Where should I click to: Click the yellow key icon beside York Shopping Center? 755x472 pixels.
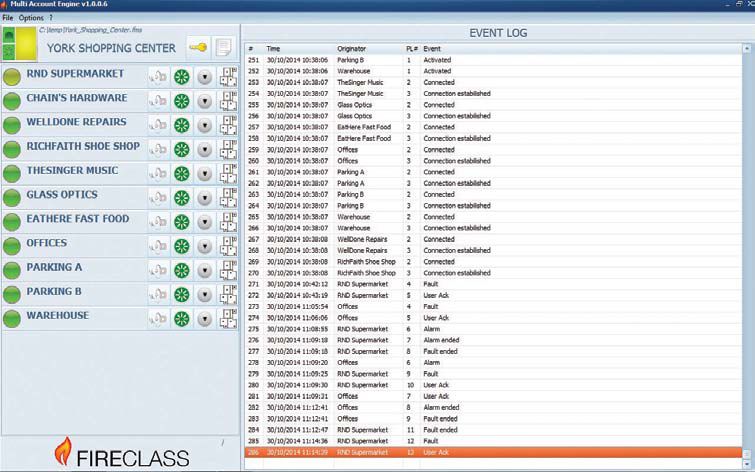pyautogui.click(x=198, y=48)
